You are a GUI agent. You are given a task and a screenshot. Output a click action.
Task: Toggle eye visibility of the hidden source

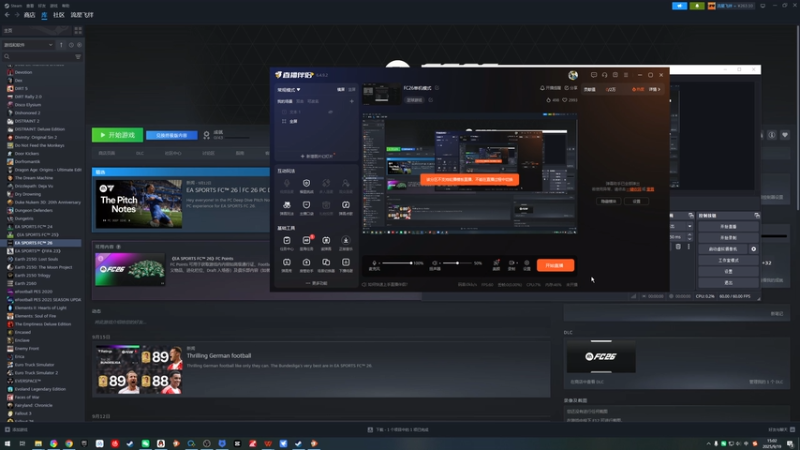coord(331,112)
